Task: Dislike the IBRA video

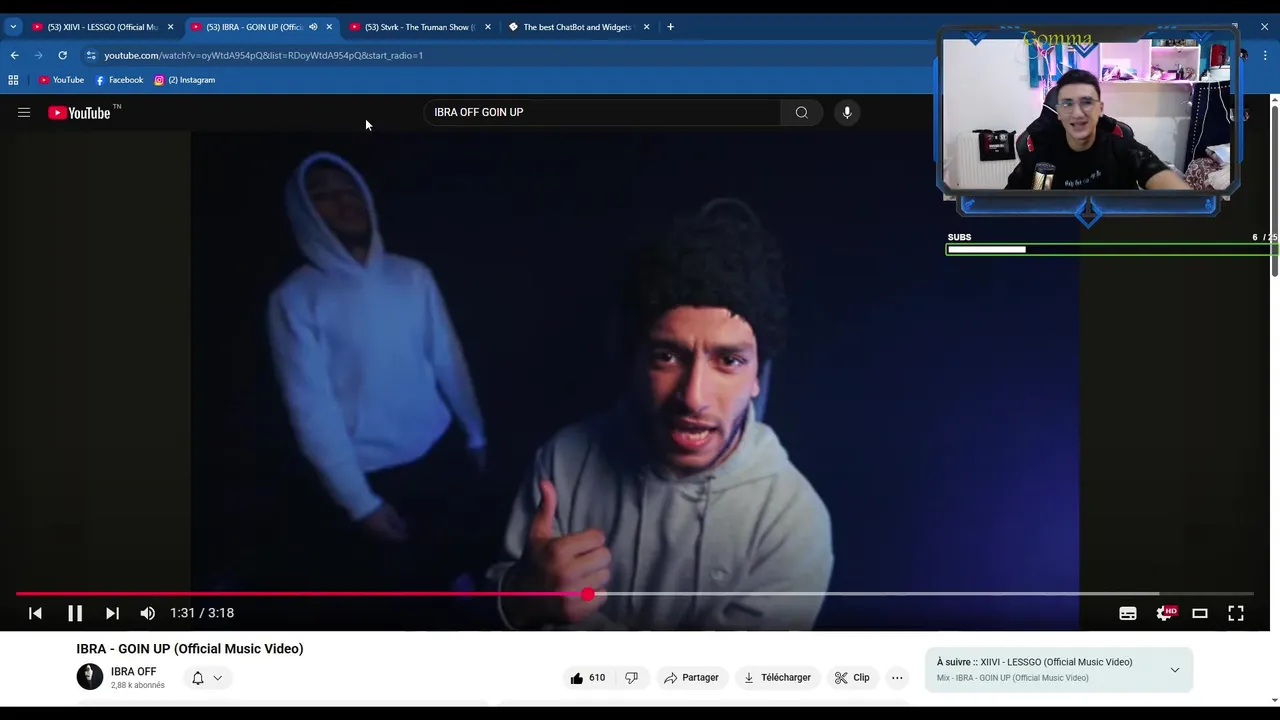Action: click(x=631, y=678)
